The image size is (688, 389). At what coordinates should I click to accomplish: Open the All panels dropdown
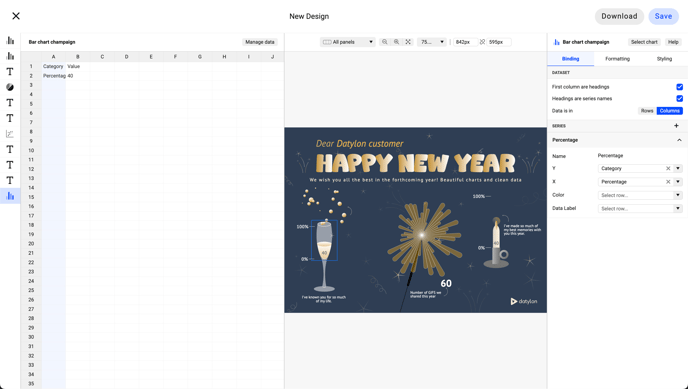[348, 42]
